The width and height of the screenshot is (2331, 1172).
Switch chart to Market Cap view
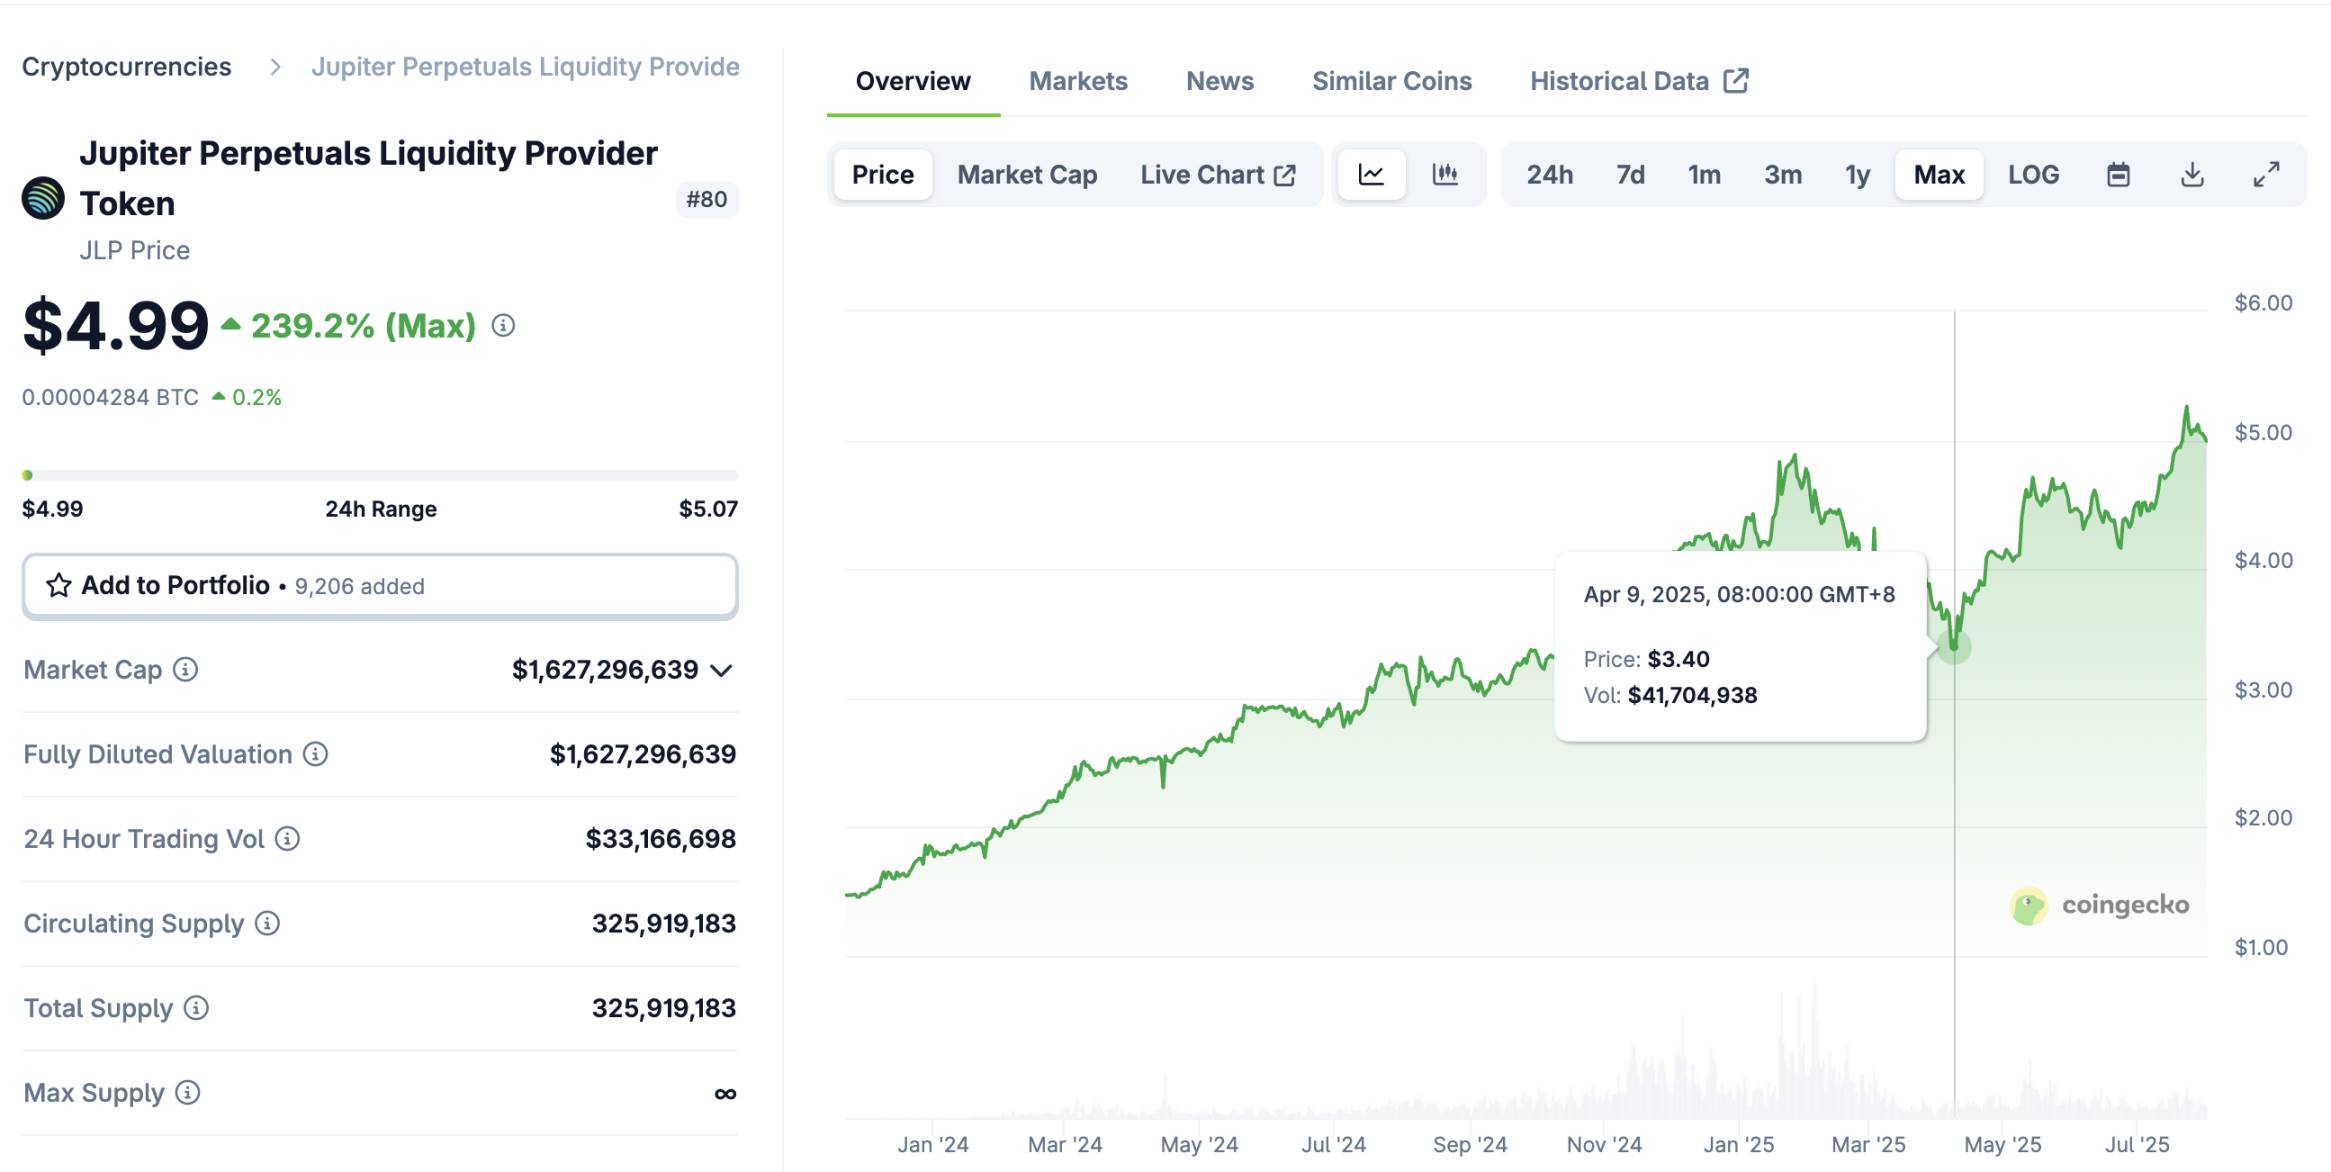(1027, 175)
